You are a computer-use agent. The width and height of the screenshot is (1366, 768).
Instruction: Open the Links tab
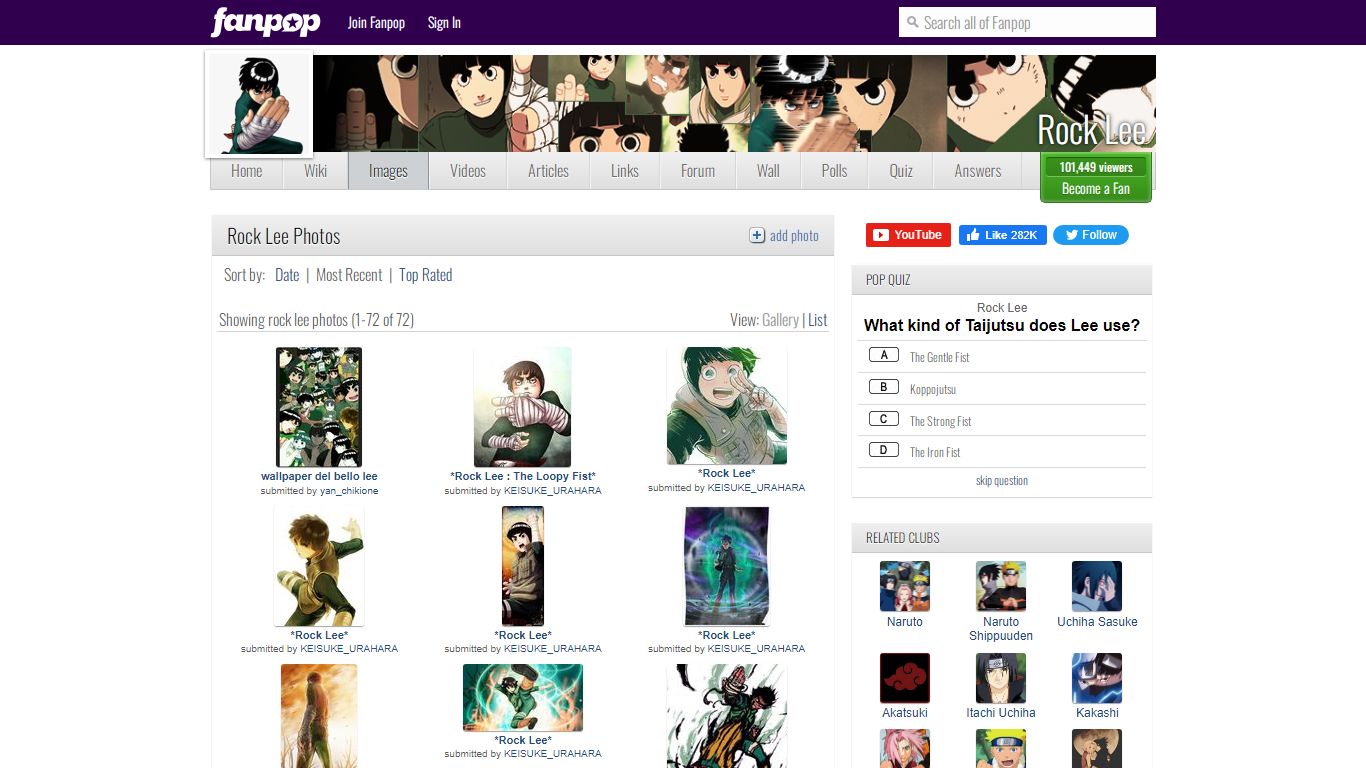tap(625, 171)
